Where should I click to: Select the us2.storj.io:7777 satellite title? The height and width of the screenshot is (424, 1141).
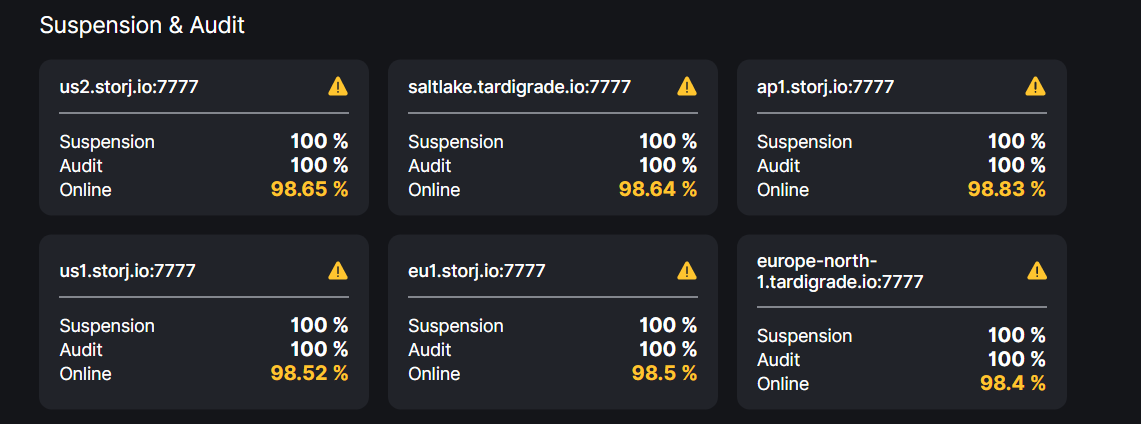(129, 87)
